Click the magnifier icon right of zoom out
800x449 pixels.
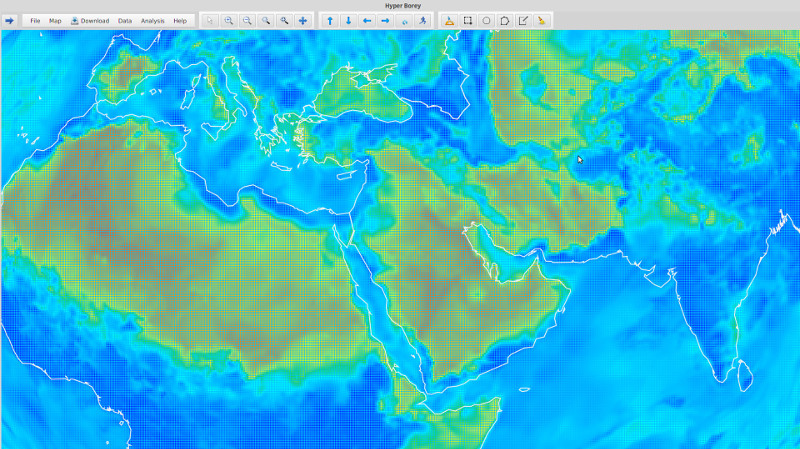[266, 21]
